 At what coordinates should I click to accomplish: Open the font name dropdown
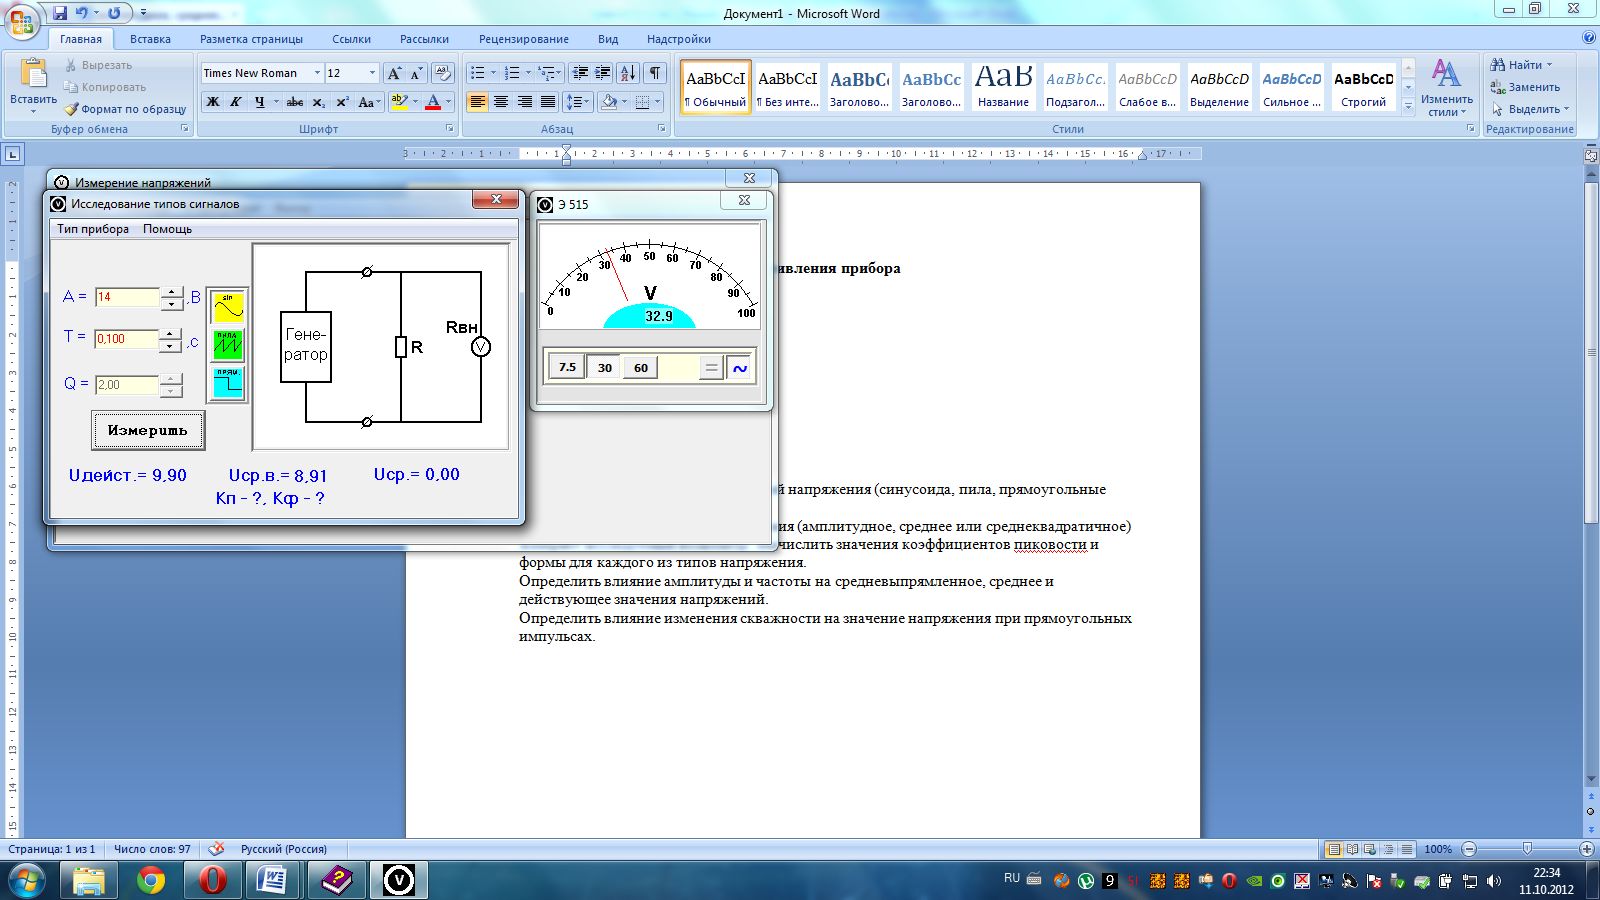[x=318, y=73]
